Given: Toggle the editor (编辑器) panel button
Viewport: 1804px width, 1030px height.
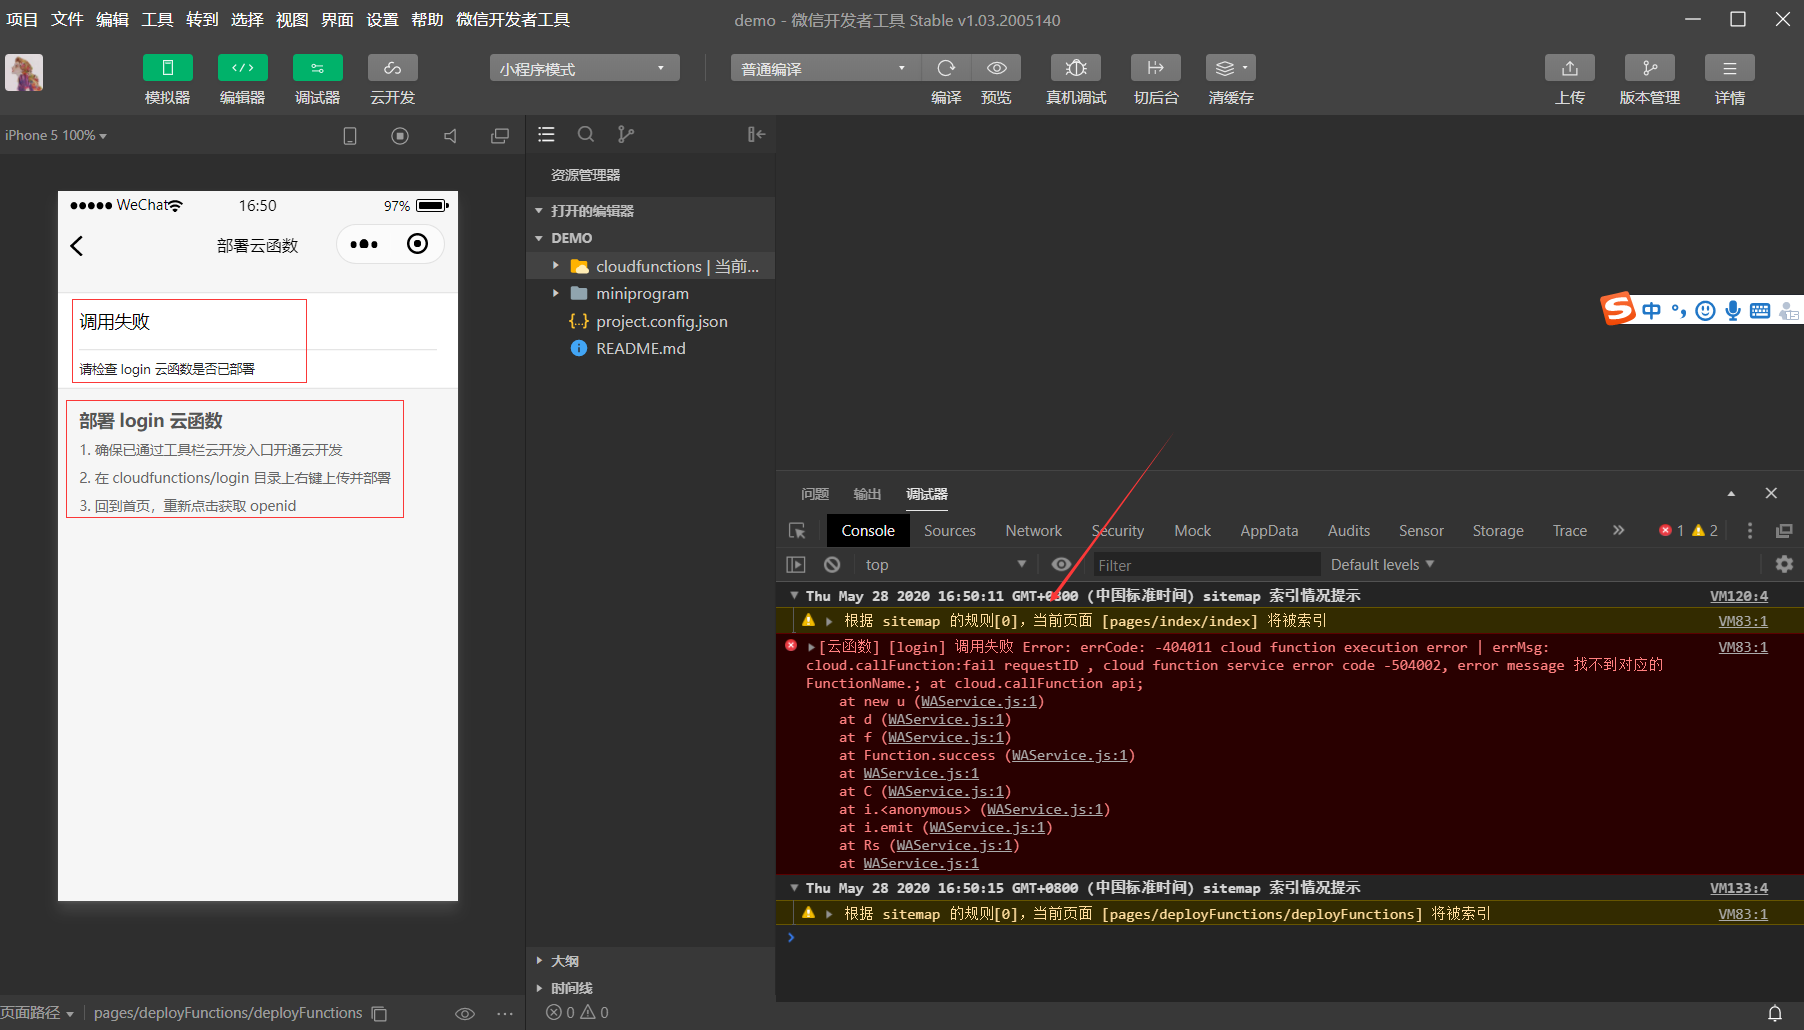Looking at the screenshot, I should (x=242, y=68).
